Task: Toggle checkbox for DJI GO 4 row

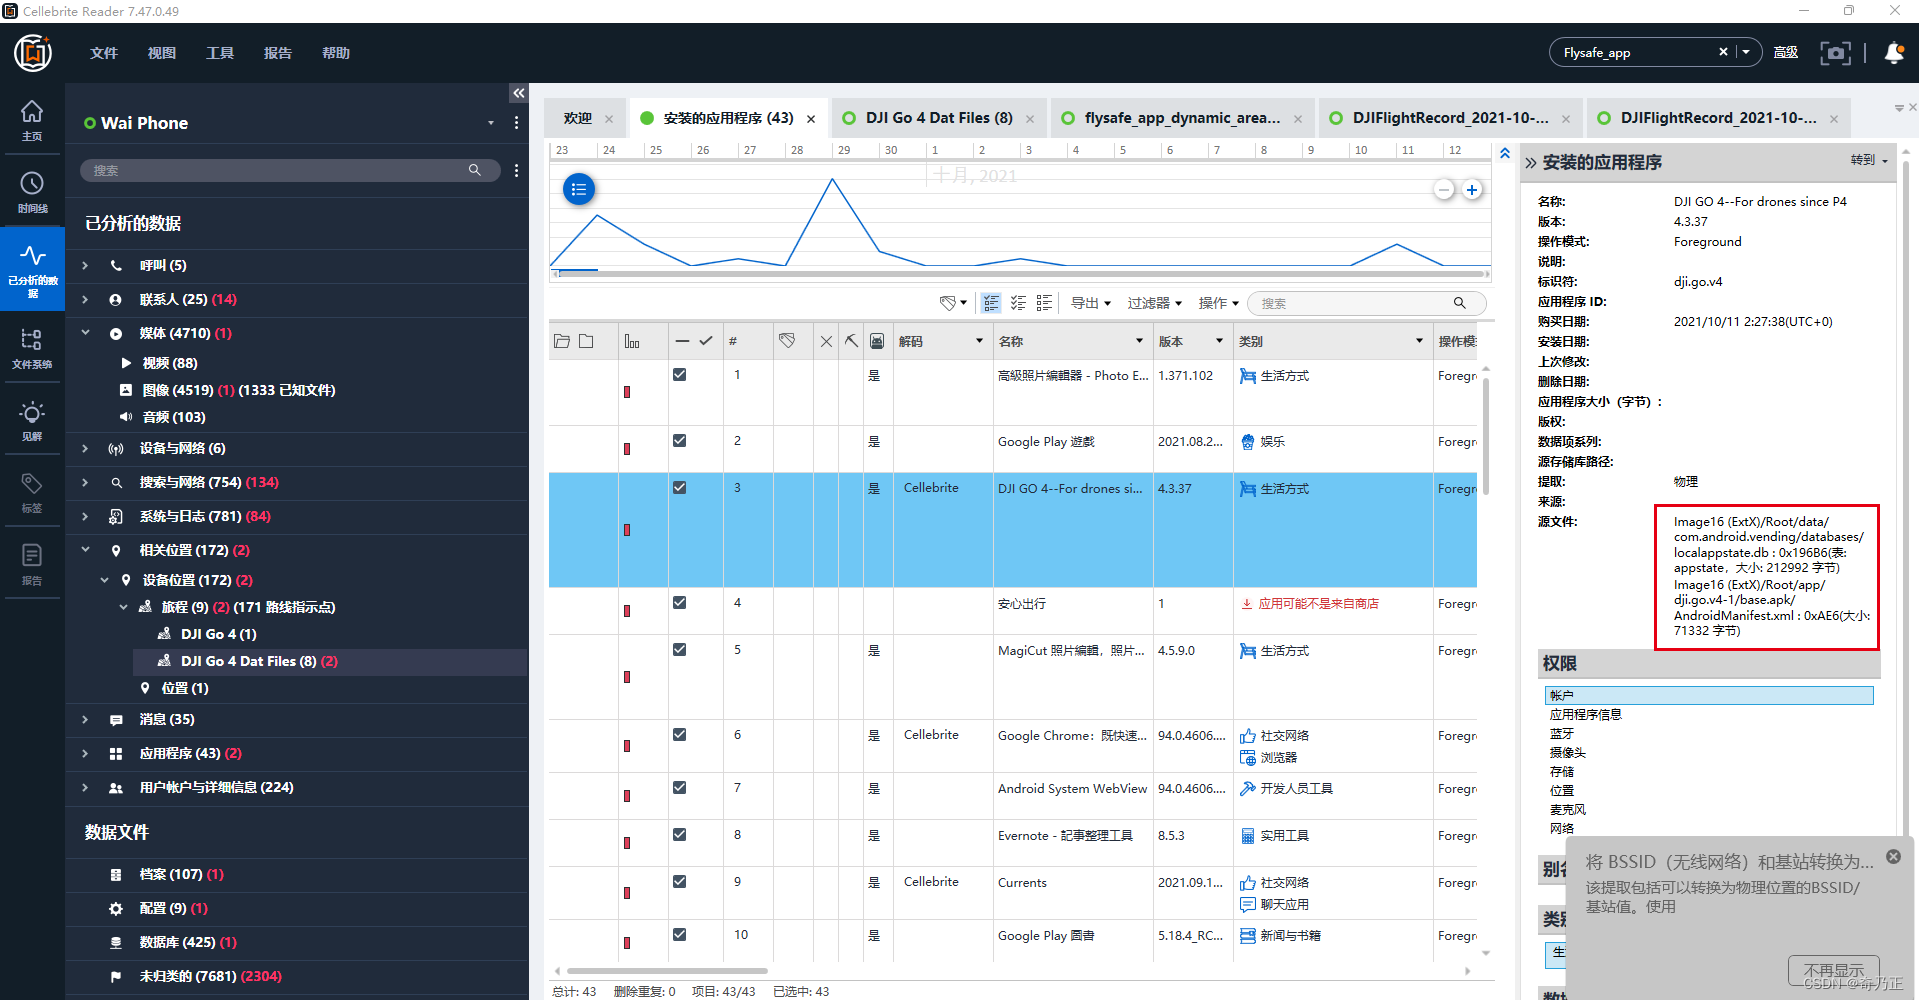Action: point(679,487)
